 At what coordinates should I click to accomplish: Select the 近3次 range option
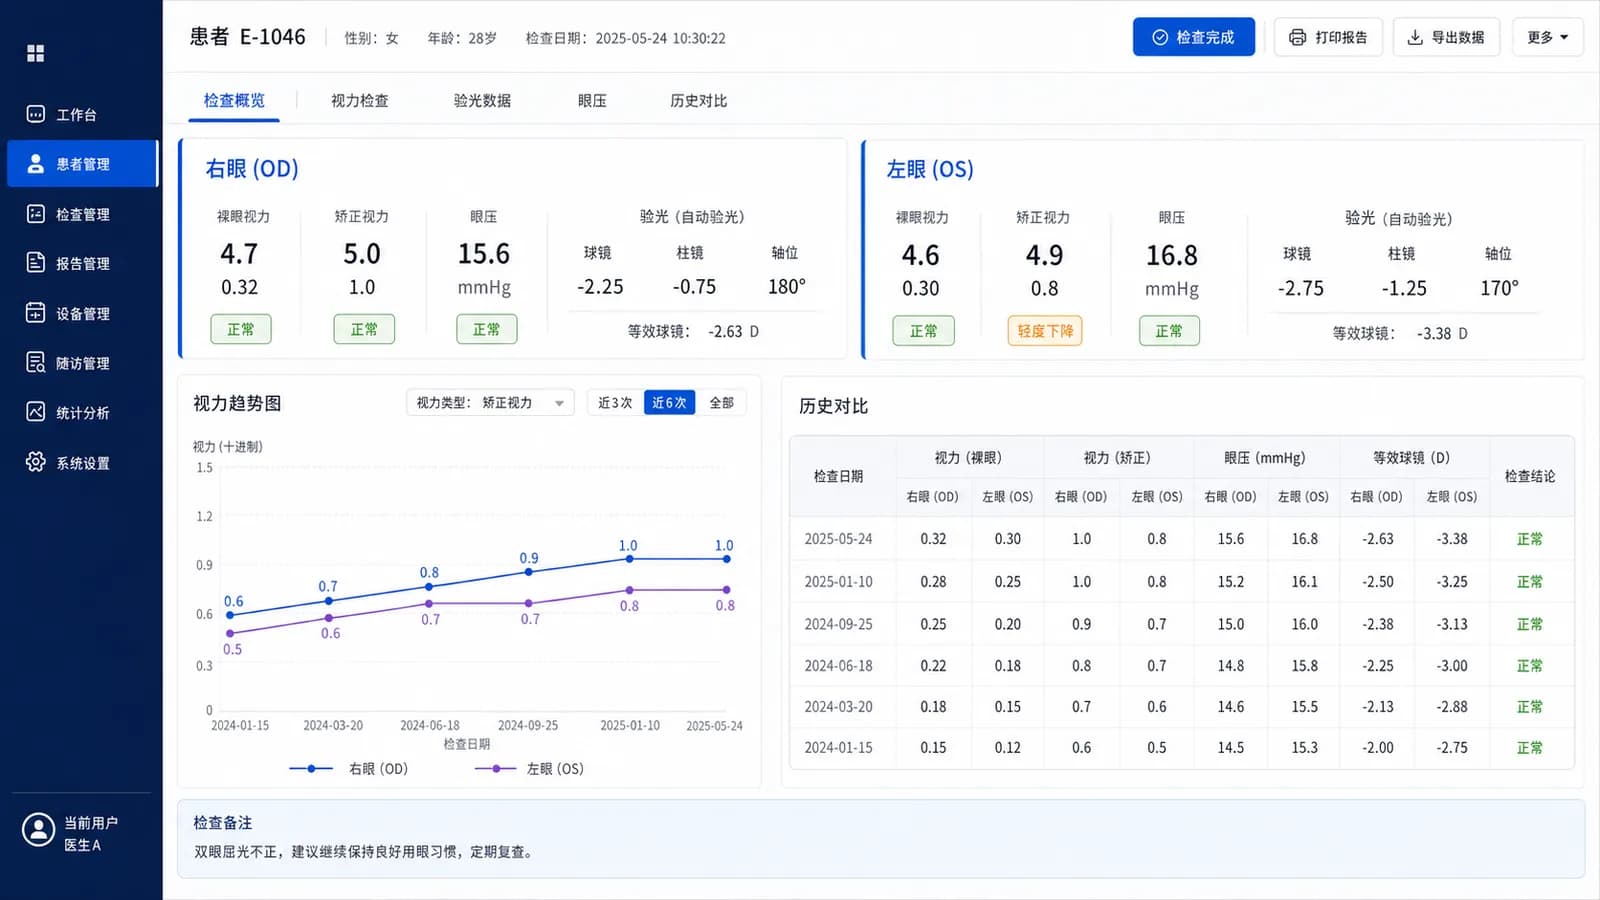(615, 402)
